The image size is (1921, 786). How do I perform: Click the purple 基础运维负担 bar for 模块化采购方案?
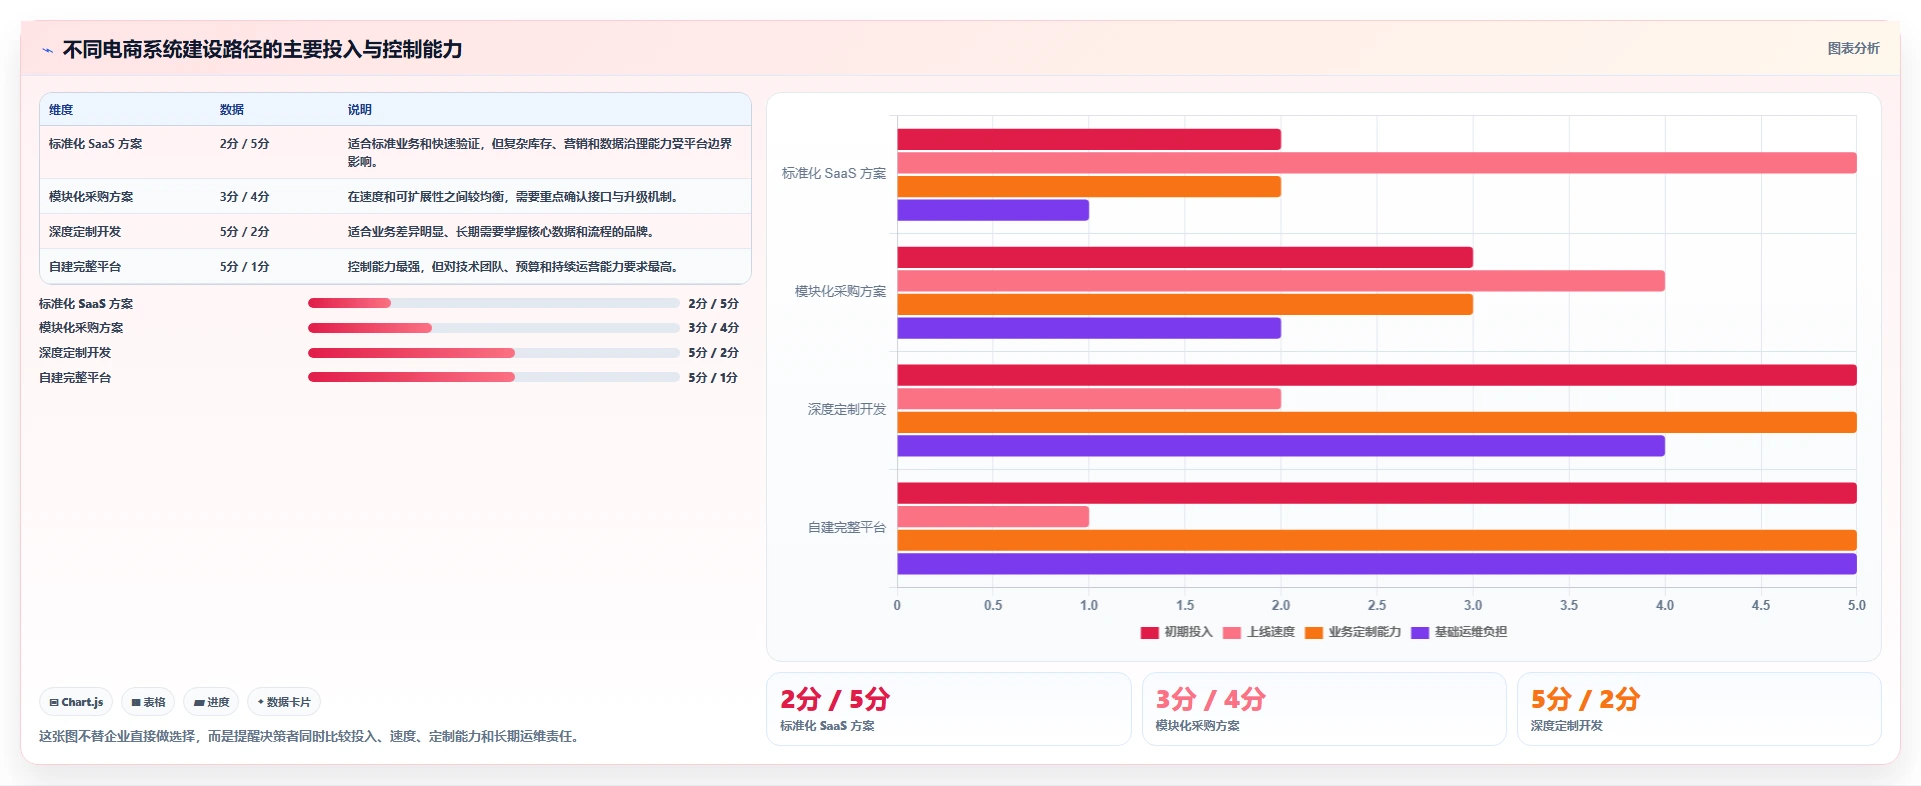coord(1089,328)
